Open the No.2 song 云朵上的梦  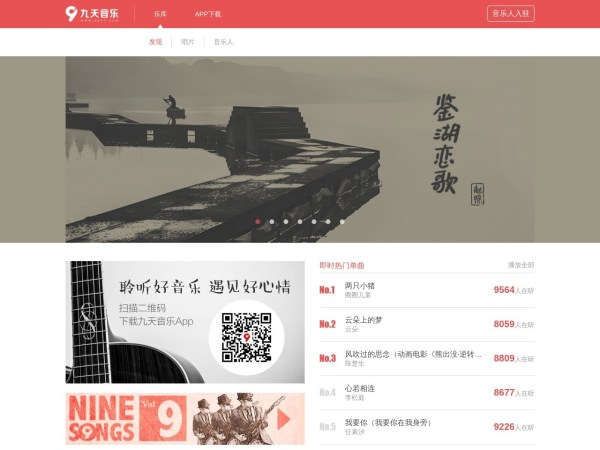(x=364, y=319)
